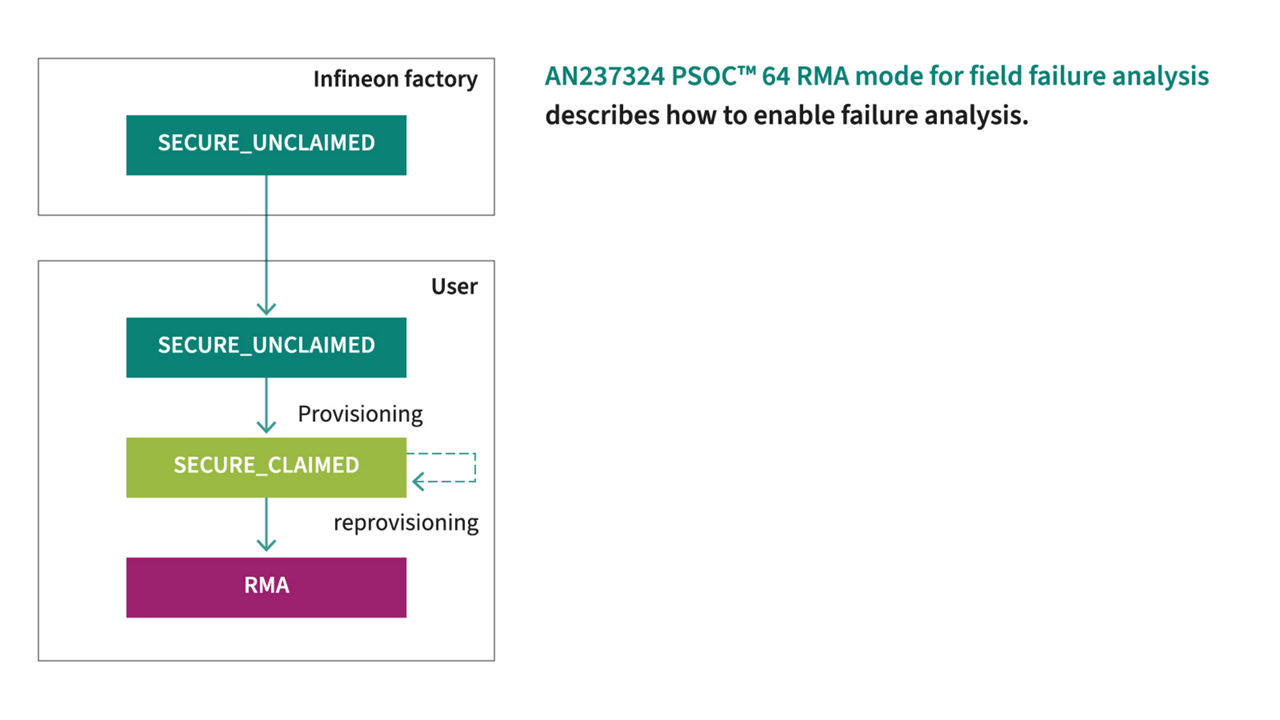Viewport: 1280px width, 720px height.
Task: Click the dashed reprovisioning loop arrow
Action: [474, 468]
